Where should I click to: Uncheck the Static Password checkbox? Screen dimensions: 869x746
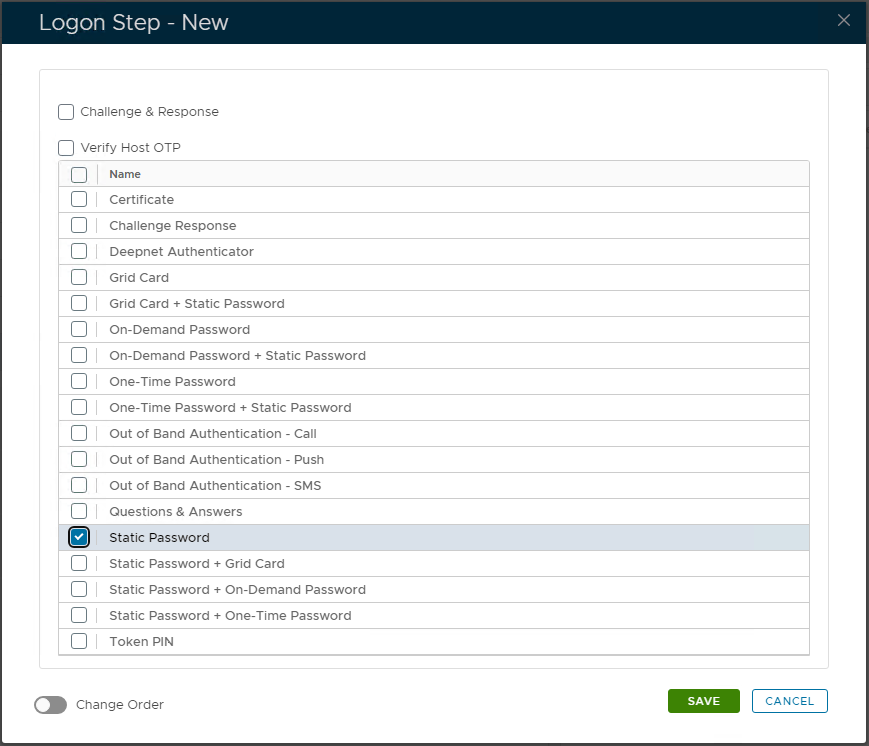(79, 538)
